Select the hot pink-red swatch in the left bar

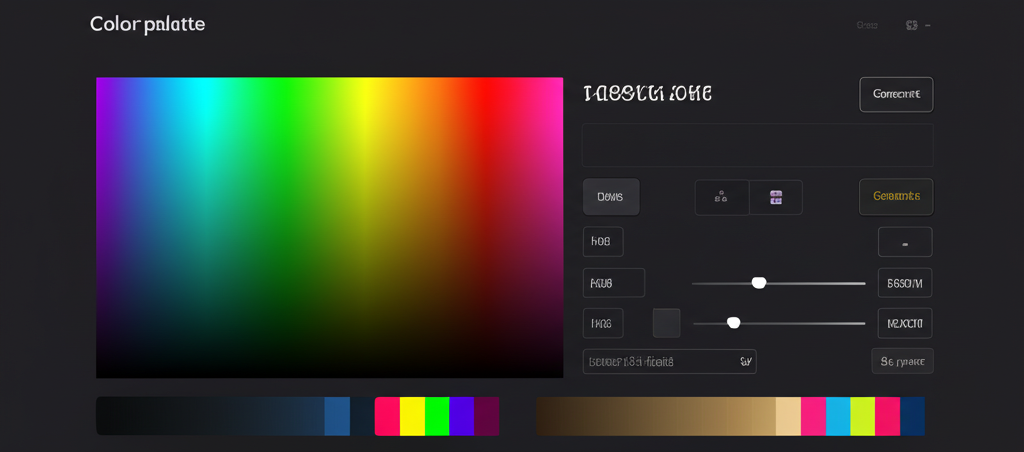(x=387, y=416)
